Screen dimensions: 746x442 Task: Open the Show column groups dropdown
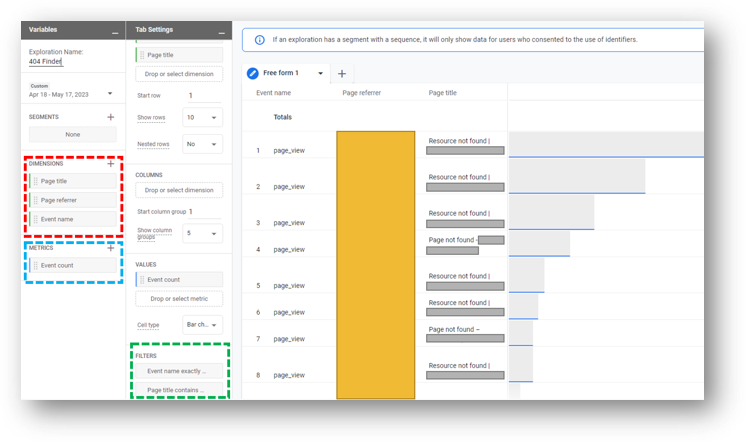coord(202,233)
